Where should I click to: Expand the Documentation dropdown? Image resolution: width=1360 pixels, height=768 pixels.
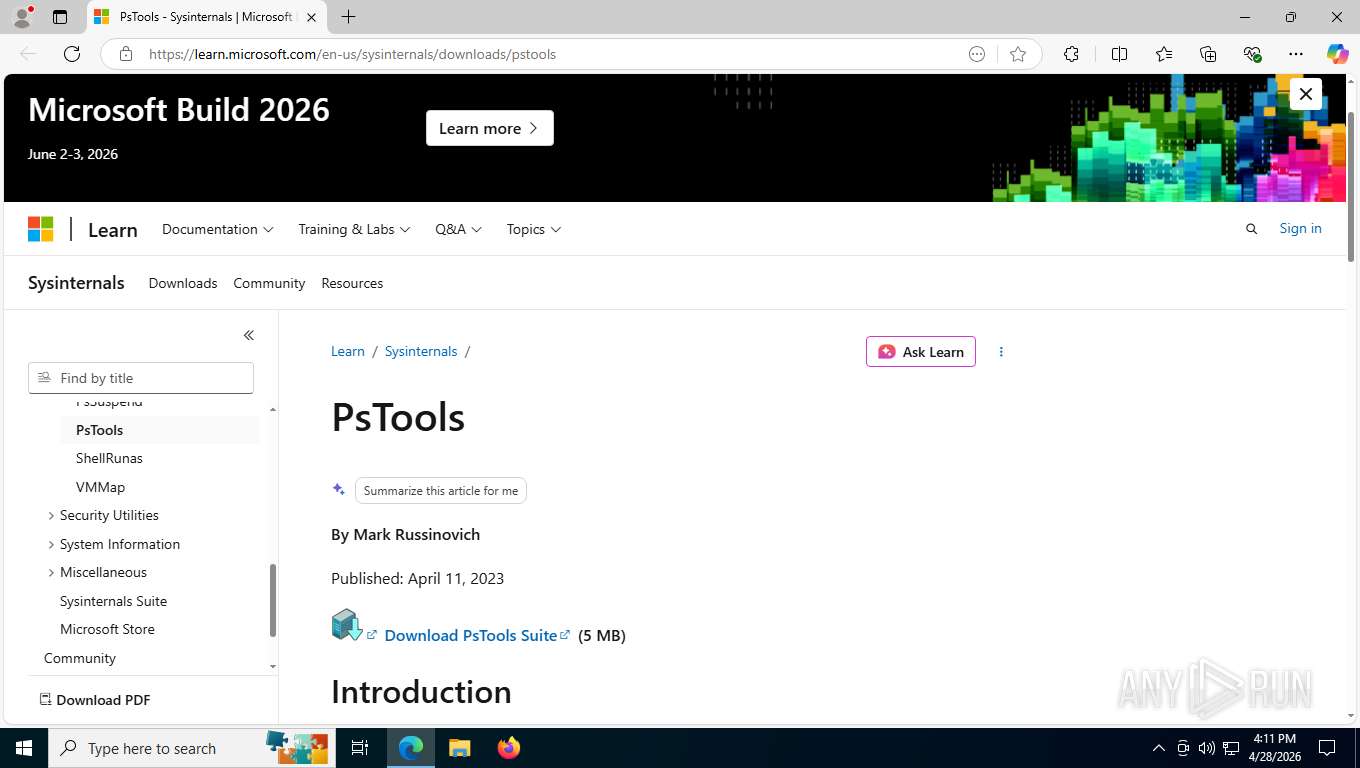coord(217,229)
